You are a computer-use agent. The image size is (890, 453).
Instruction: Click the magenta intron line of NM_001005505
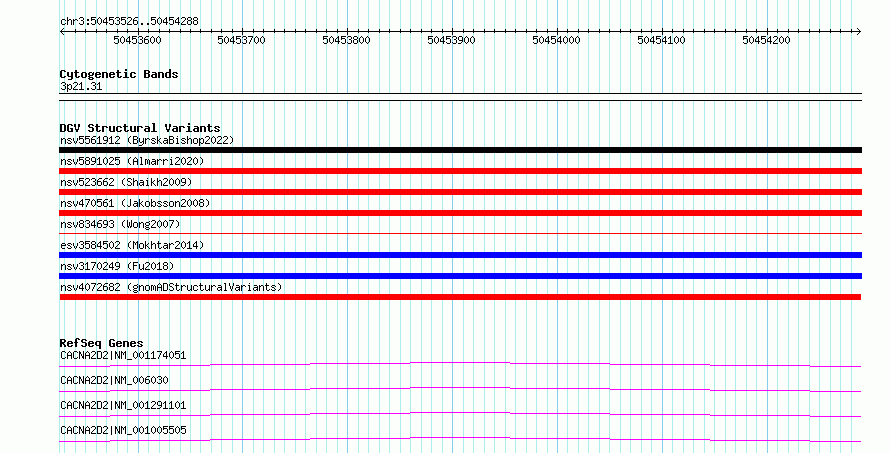pos(460,438)
